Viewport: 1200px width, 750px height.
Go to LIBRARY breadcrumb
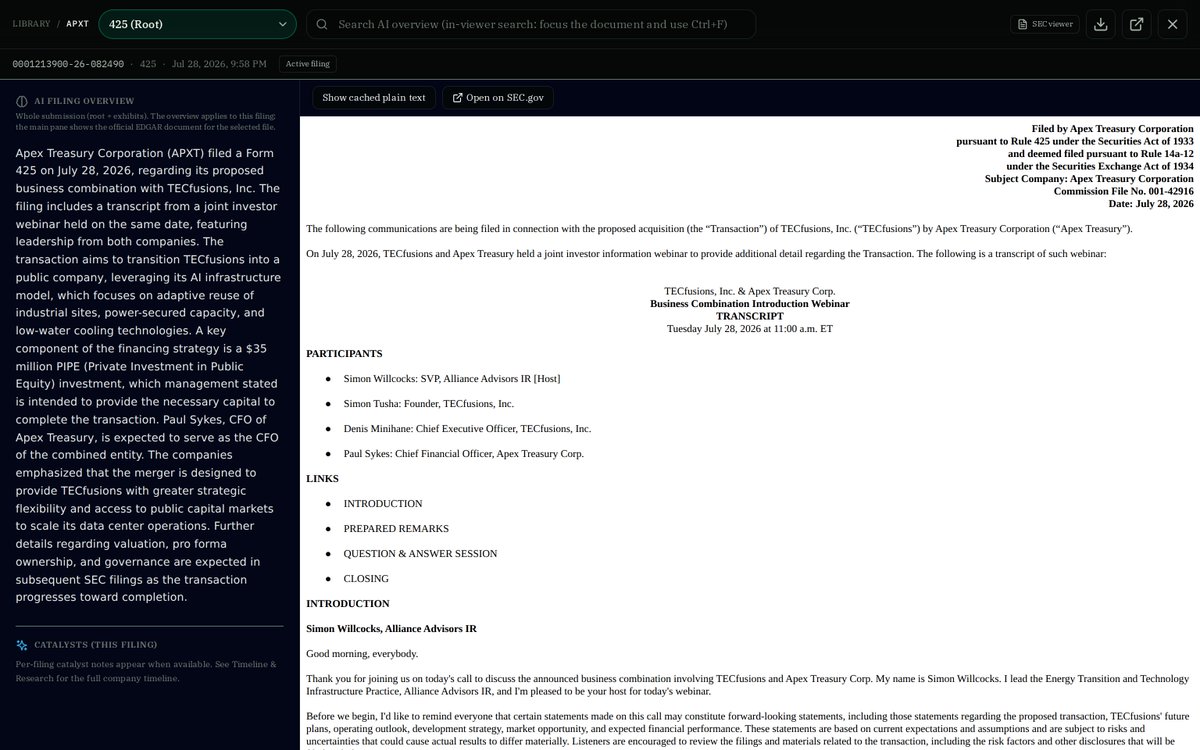(x=32, y=24)
